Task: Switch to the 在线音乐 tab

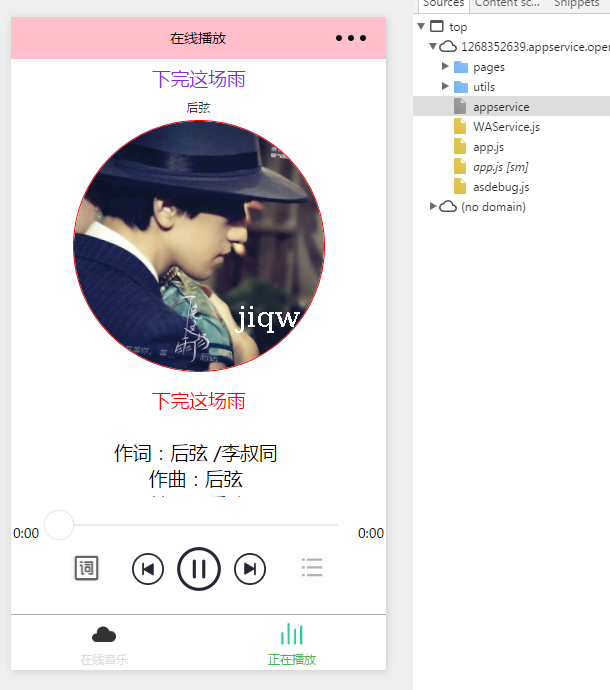Action: tap(104, 645)
